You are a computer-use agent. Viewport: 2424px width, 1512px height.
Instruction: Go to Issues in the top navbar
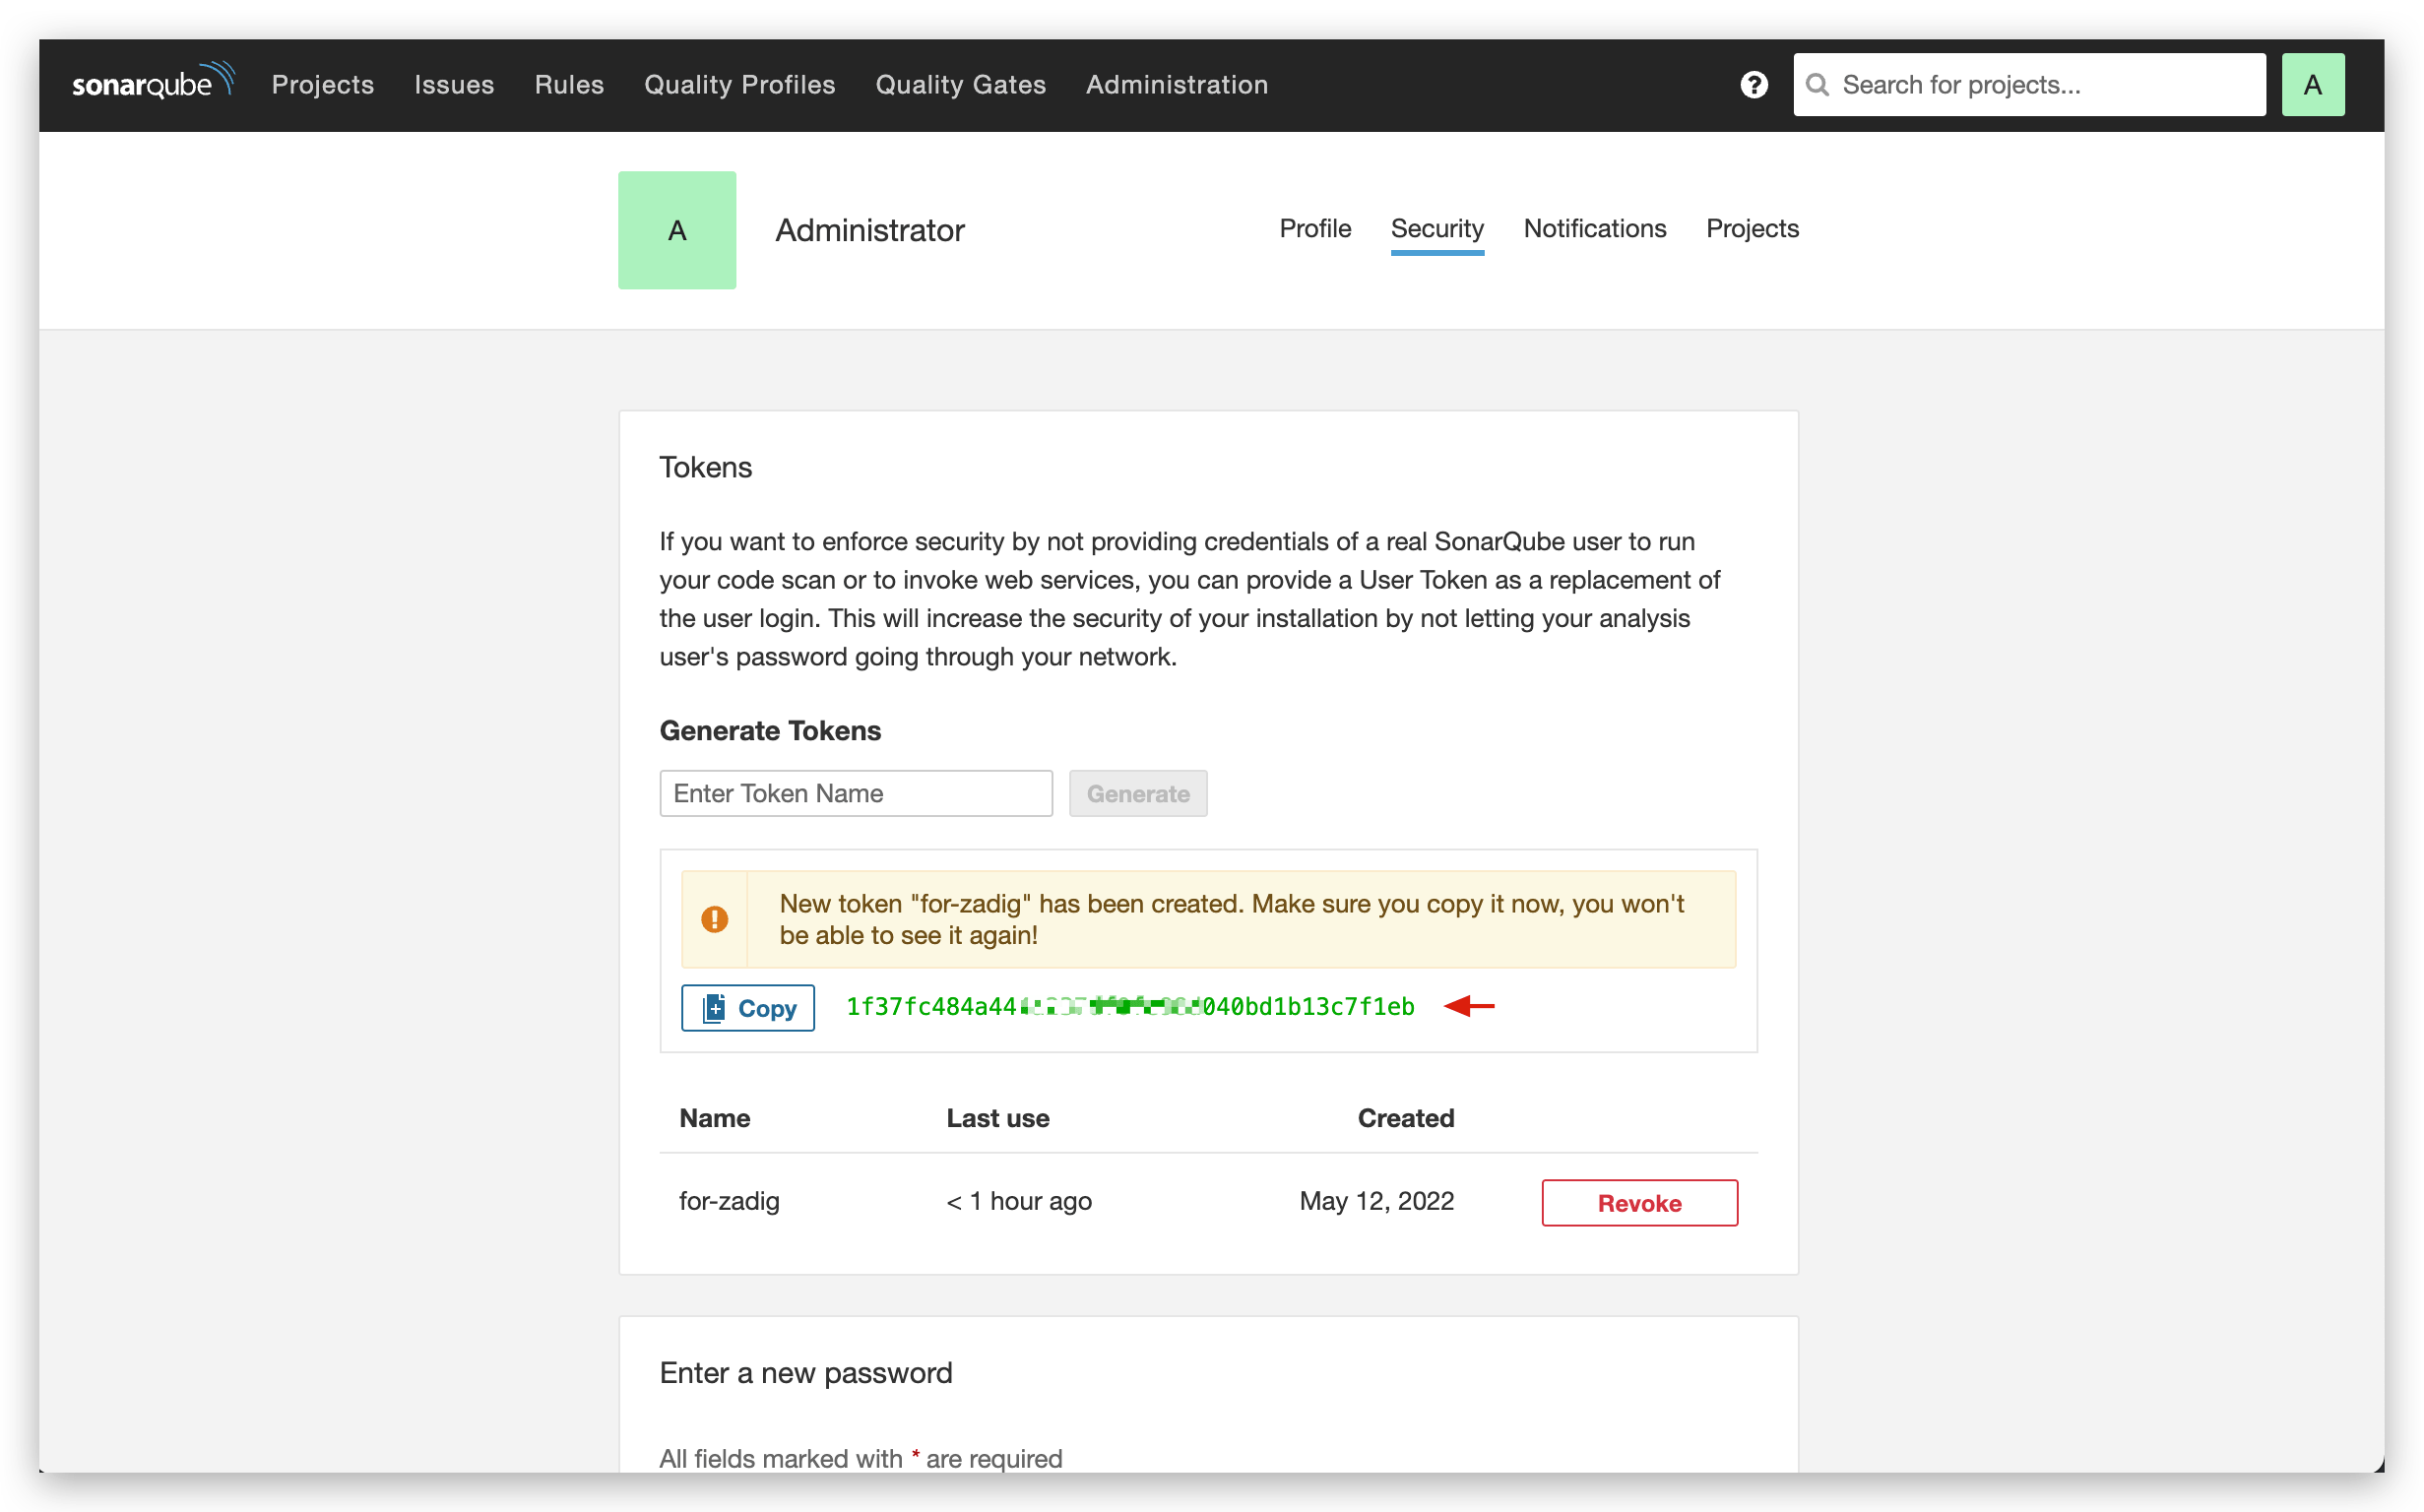(454, 85)
